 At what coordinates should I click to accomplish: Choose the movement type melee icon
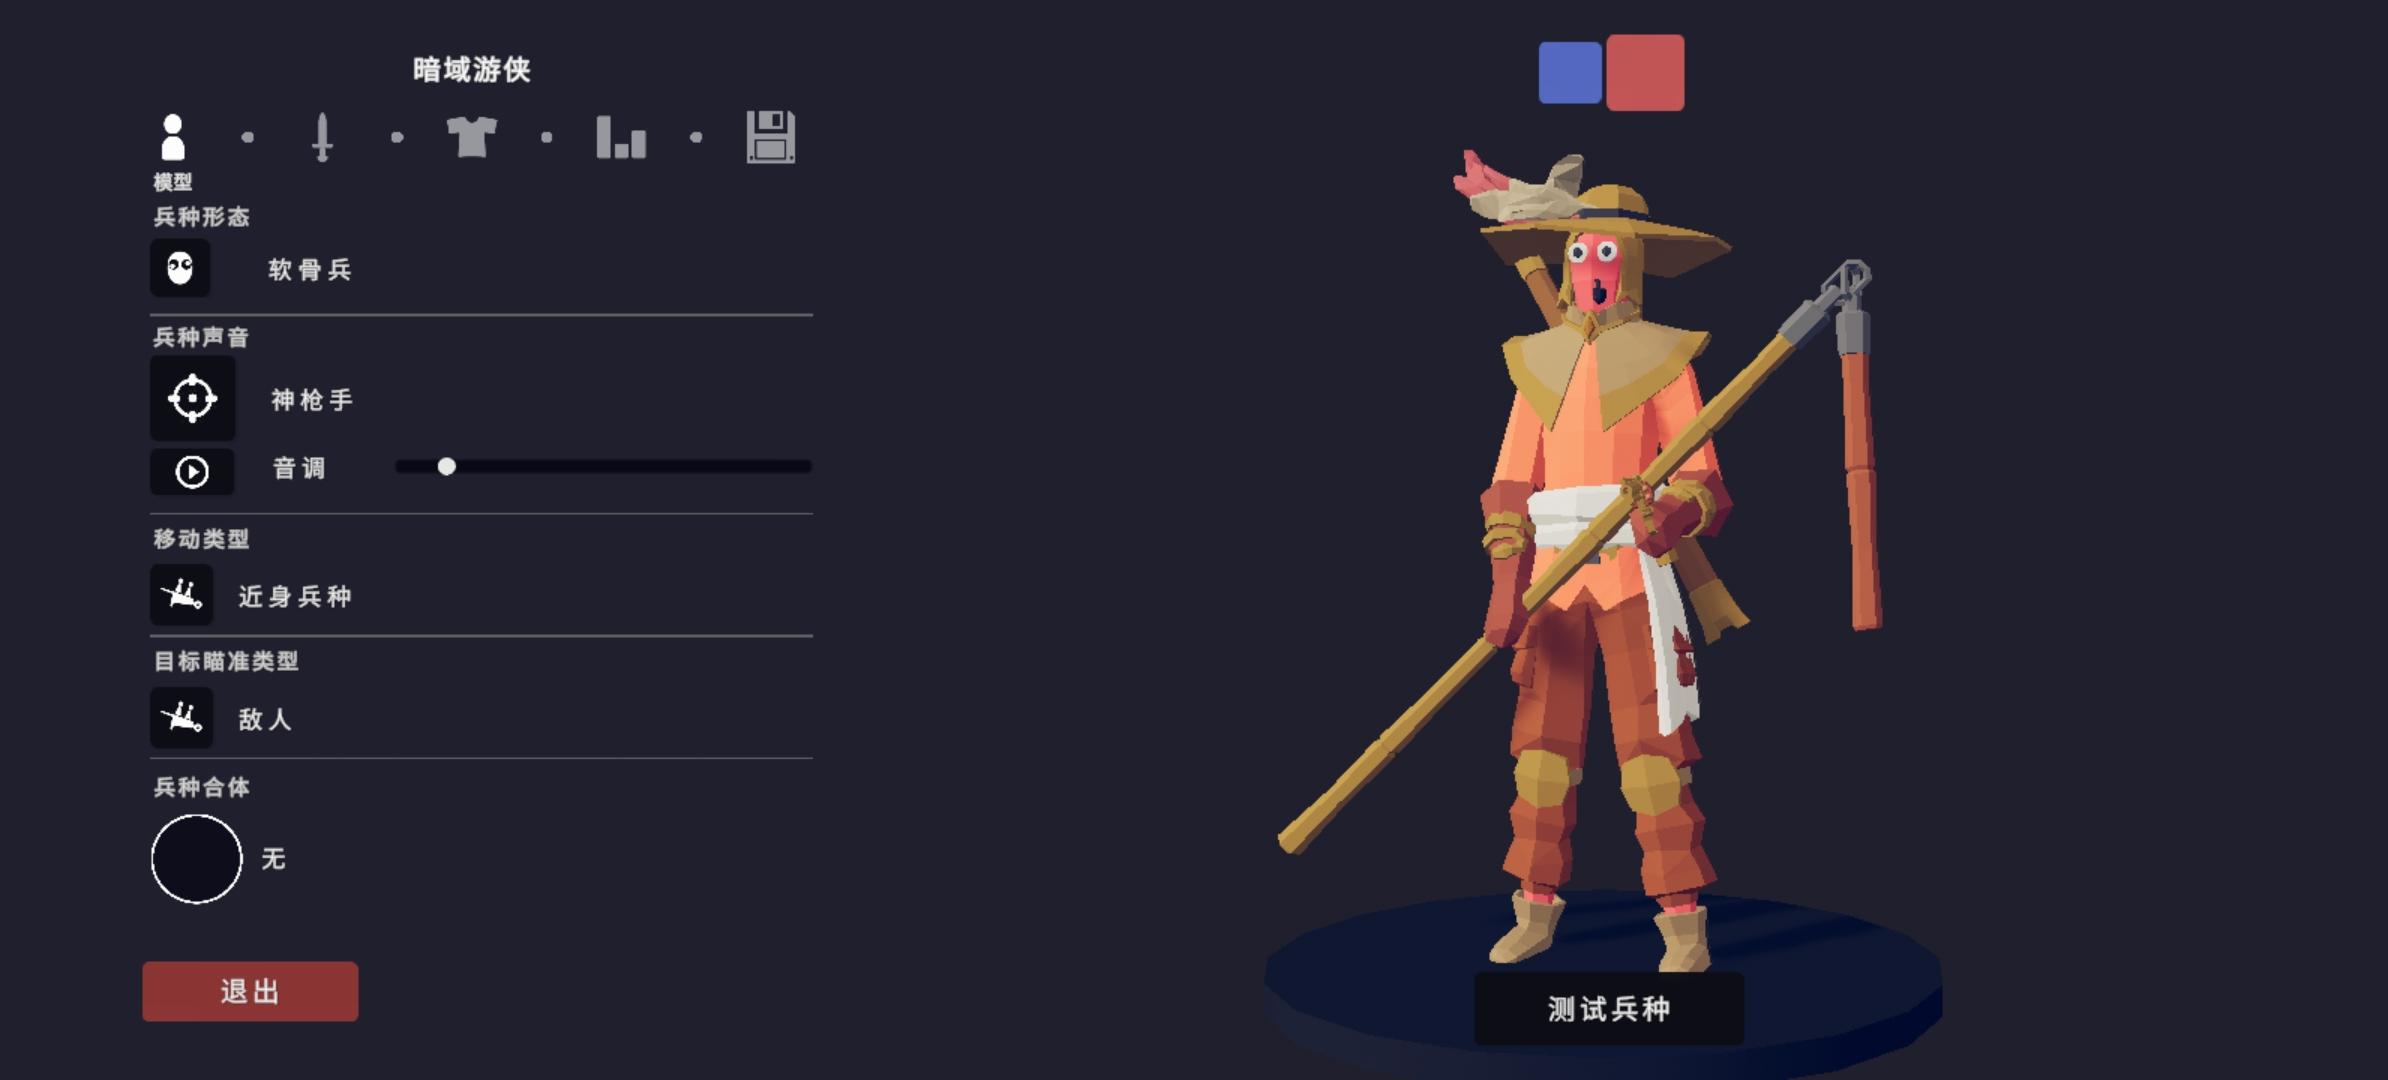point(182,595)
